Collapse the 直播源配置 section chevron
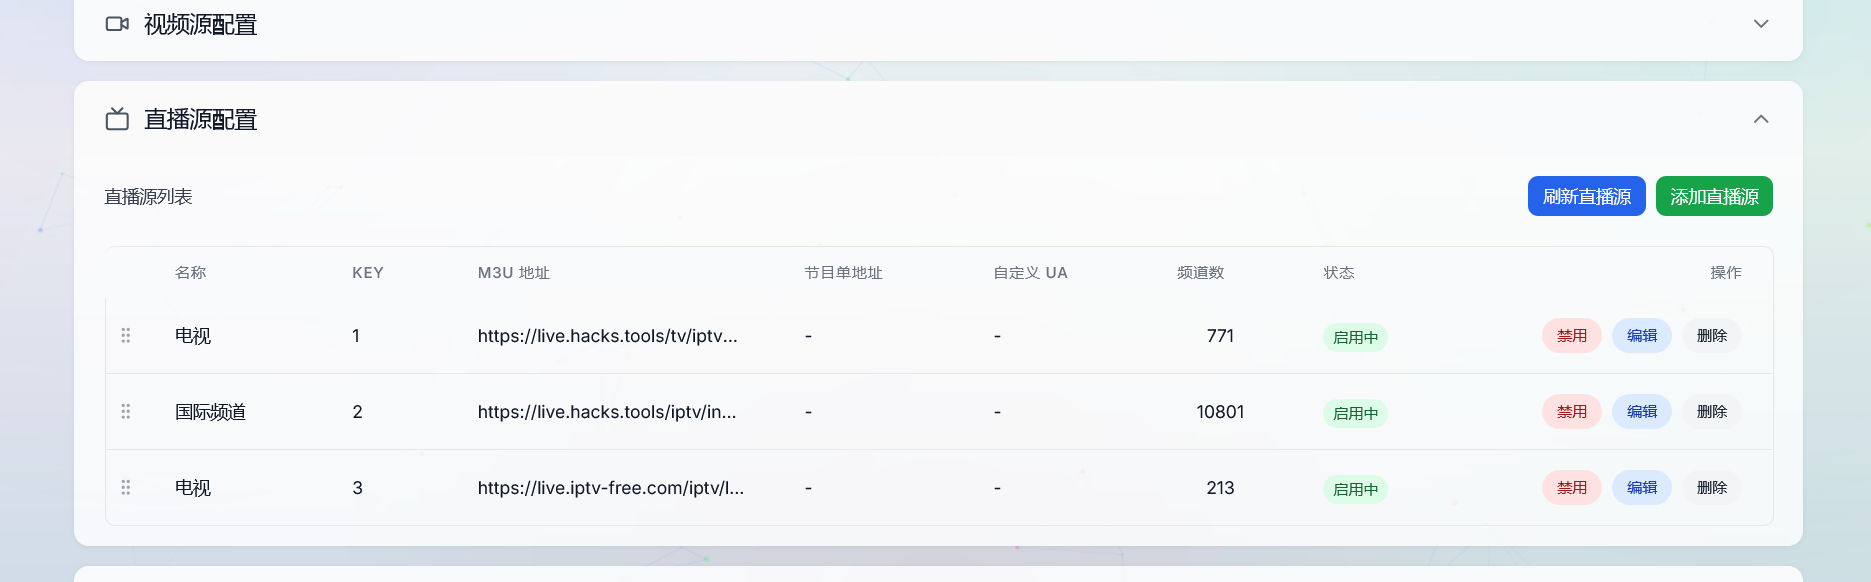The height and width of the screenshot is (582, 1871). tap(1761, 120)
